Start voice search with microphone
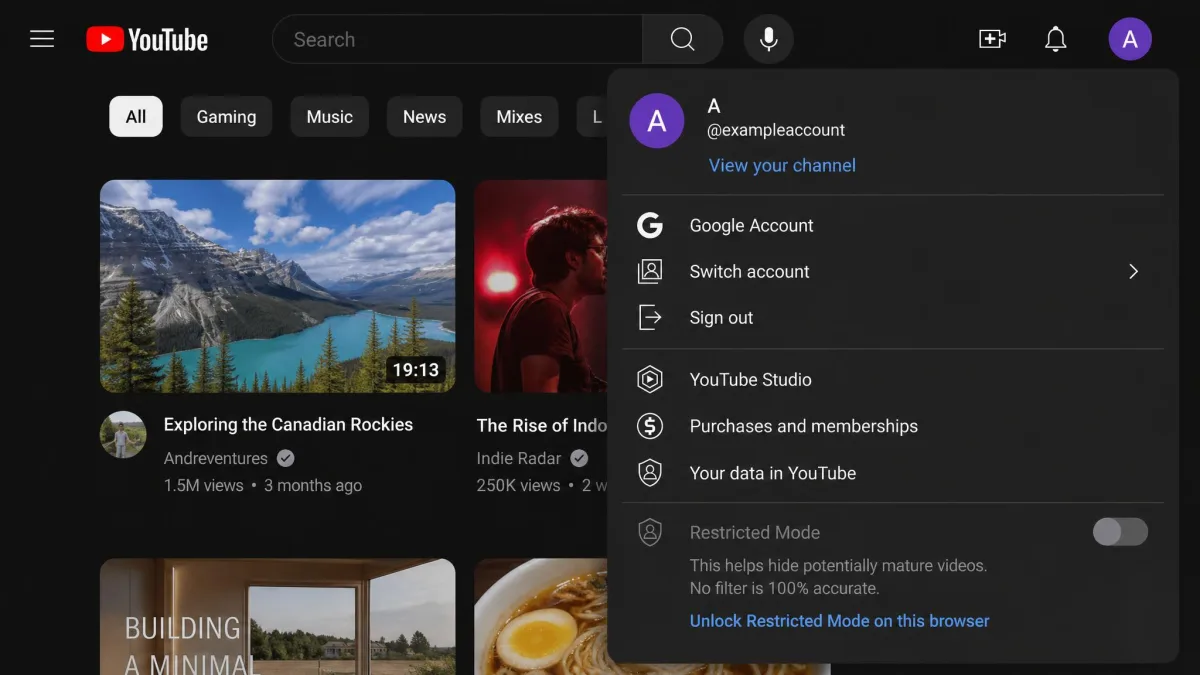 [x=768, y=39]
